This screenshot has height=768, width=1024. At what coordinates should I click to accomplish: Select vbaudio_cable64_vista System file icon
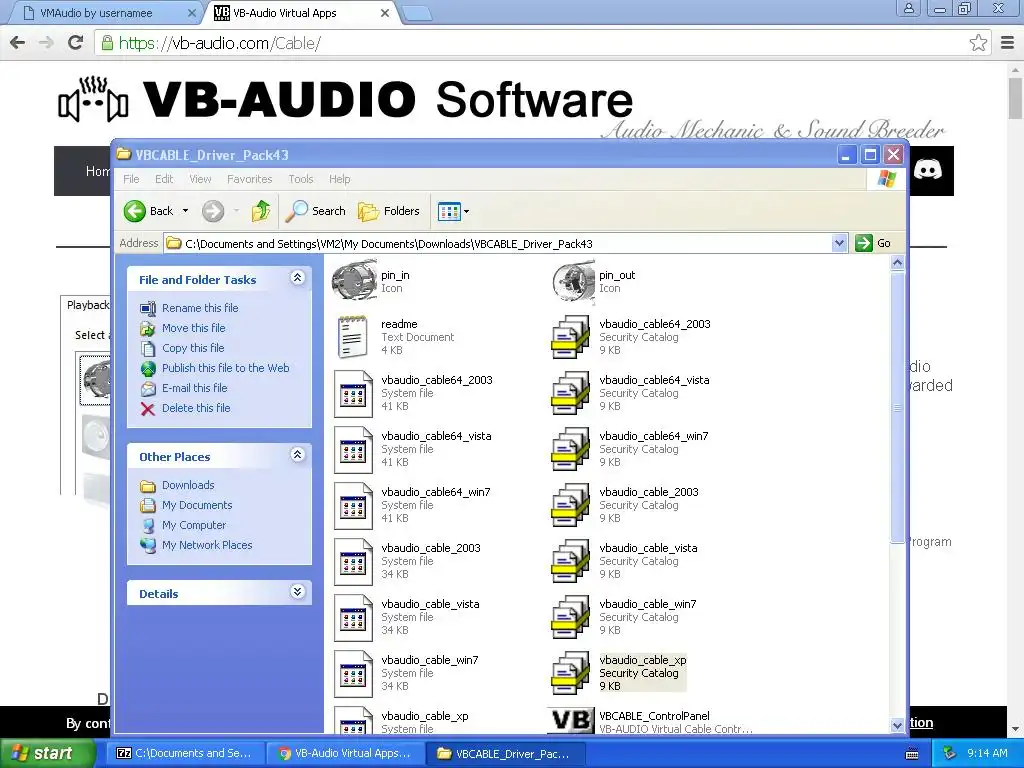coord(353,449)
